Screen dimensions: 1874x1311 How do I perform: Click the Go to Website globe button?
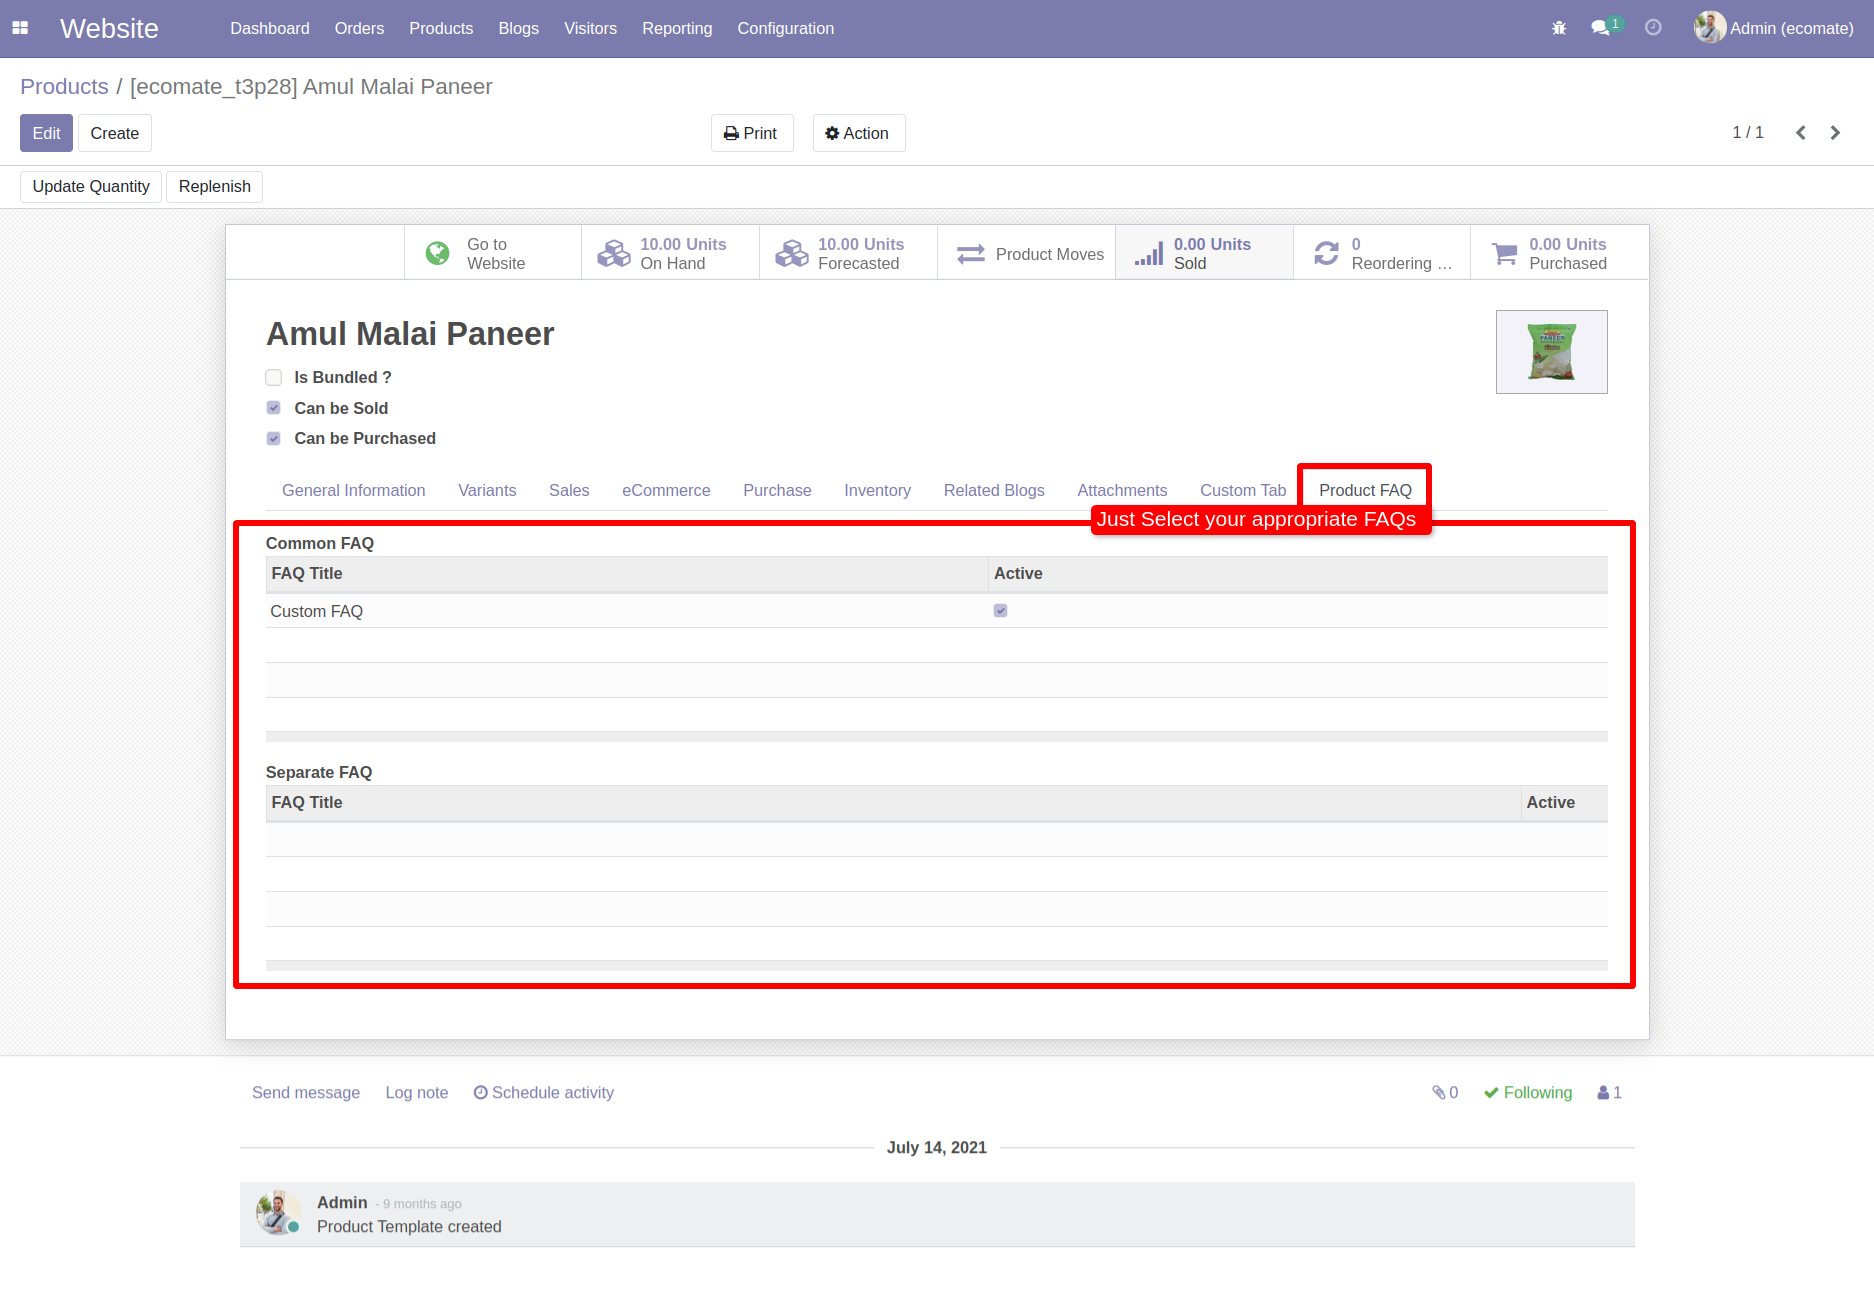[493, 253]
